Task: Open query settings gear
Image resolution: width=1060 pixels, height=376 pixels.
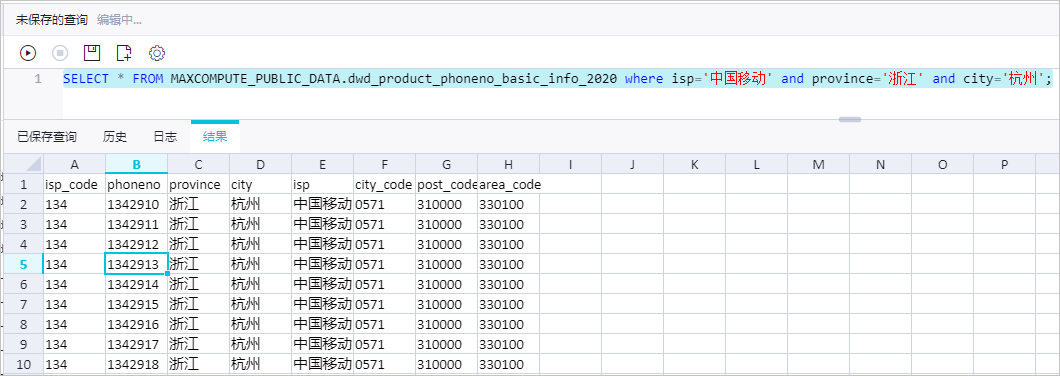Action: pos(157,53)
